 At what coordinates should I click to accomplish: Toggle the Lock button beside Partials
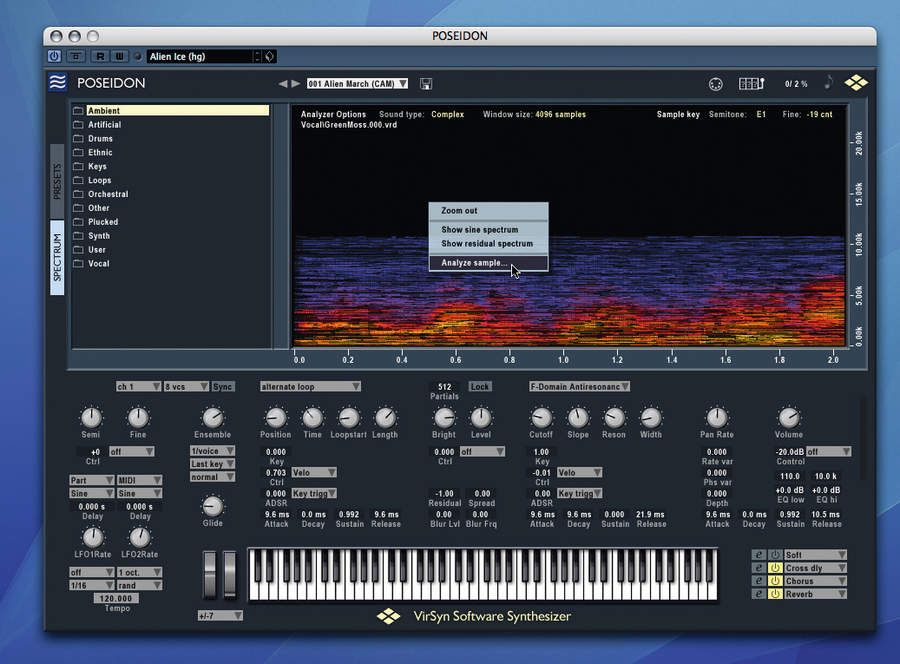coord(480,387)
